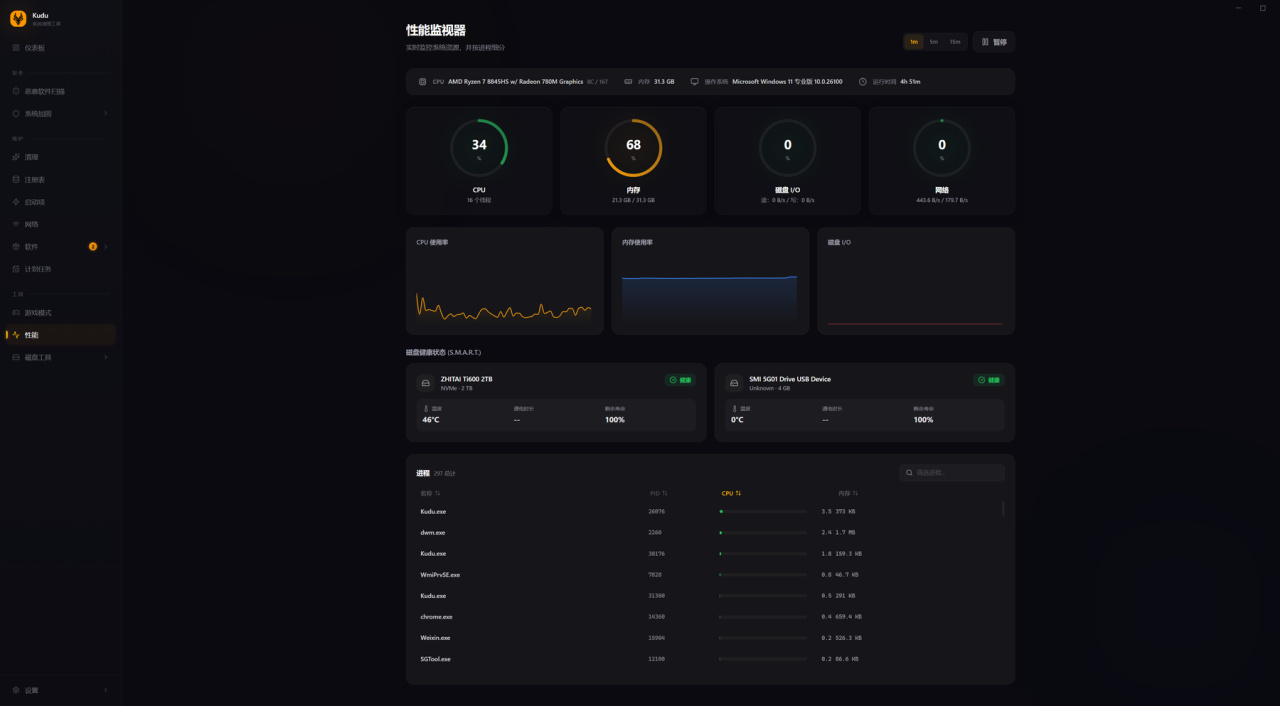Screen dimensions: 1280x706
Task: Click the 16 个线程 label under CPU
Action: coord(479,200)
